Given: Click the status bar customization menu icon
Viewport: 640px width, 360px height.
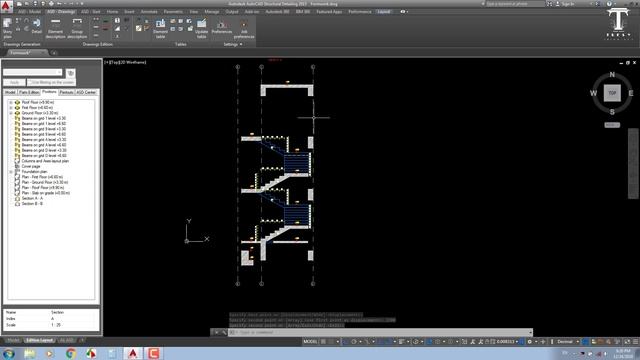Looking at the screenshot, I should tap(636, 342).
